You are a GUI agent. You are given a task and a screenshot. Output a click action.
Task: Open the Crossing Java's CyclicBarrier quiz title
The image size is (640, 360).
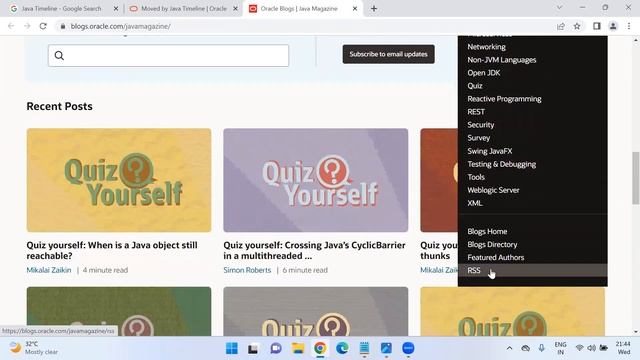coord(314,250)
